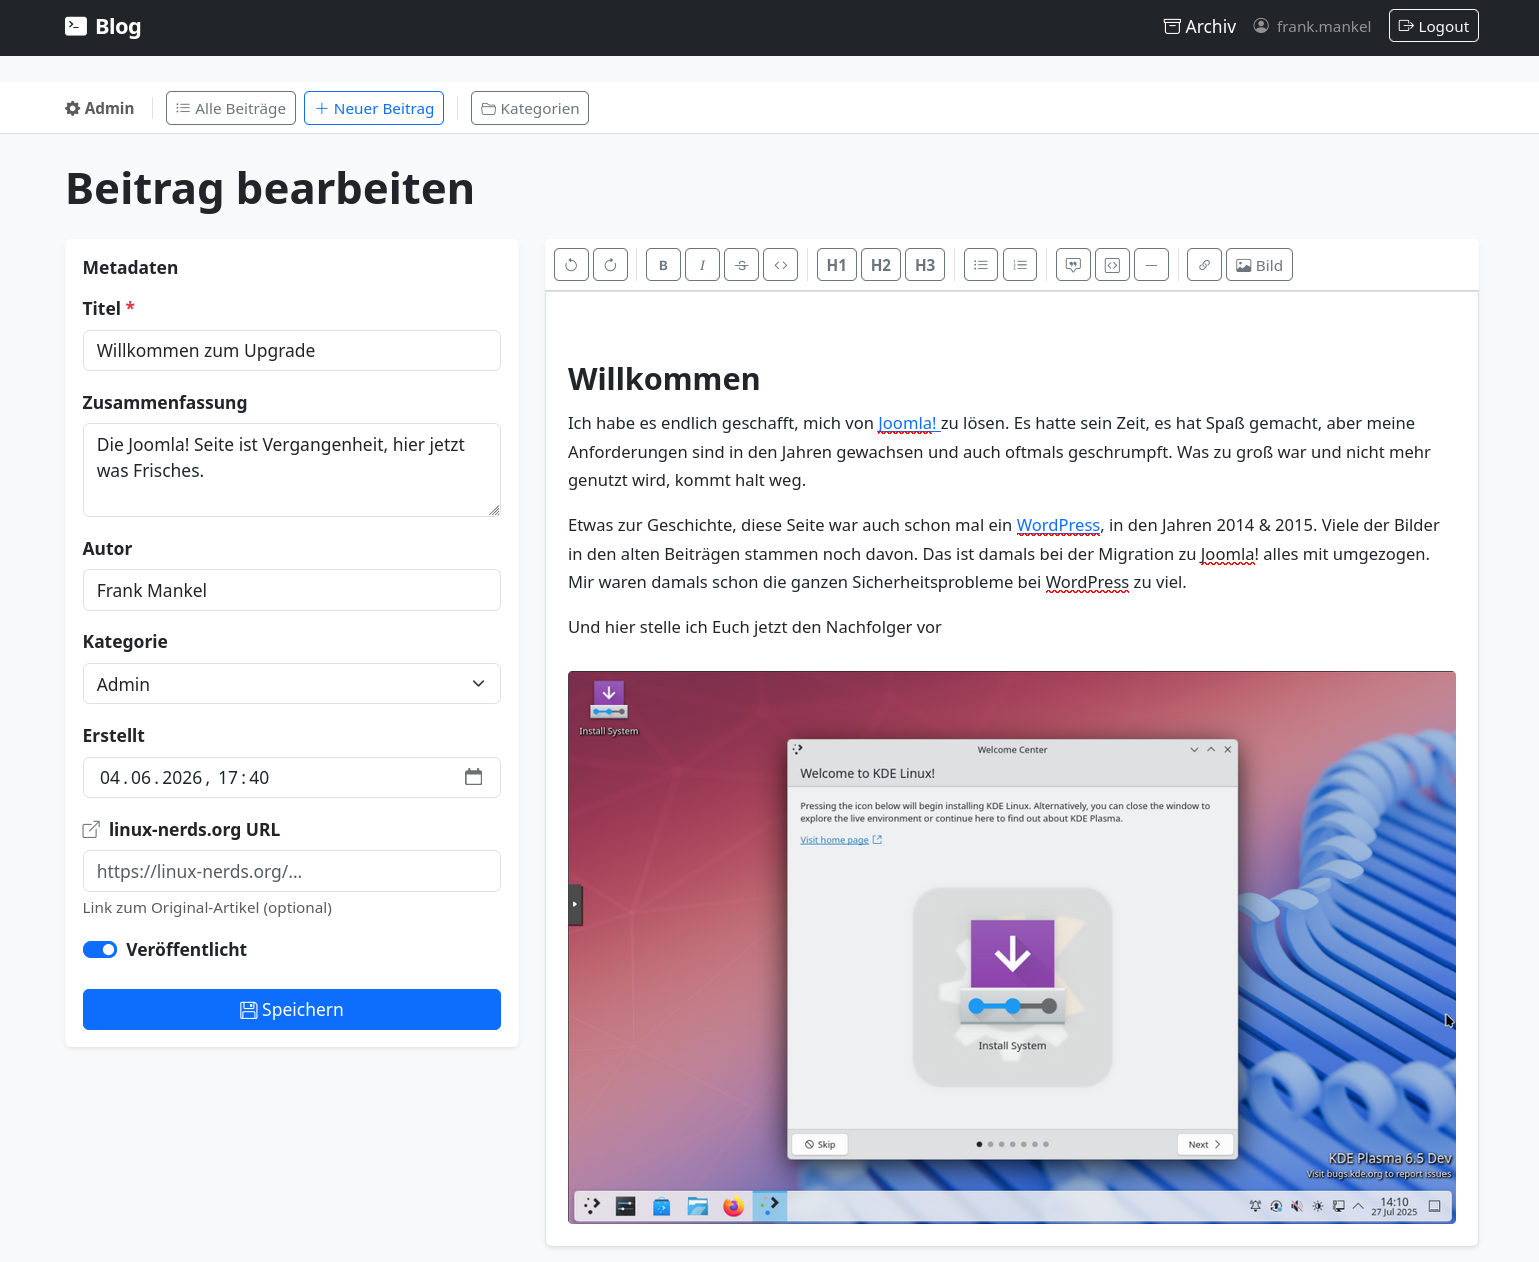Click the "Kategorie" field label

(x=125, y=642)
